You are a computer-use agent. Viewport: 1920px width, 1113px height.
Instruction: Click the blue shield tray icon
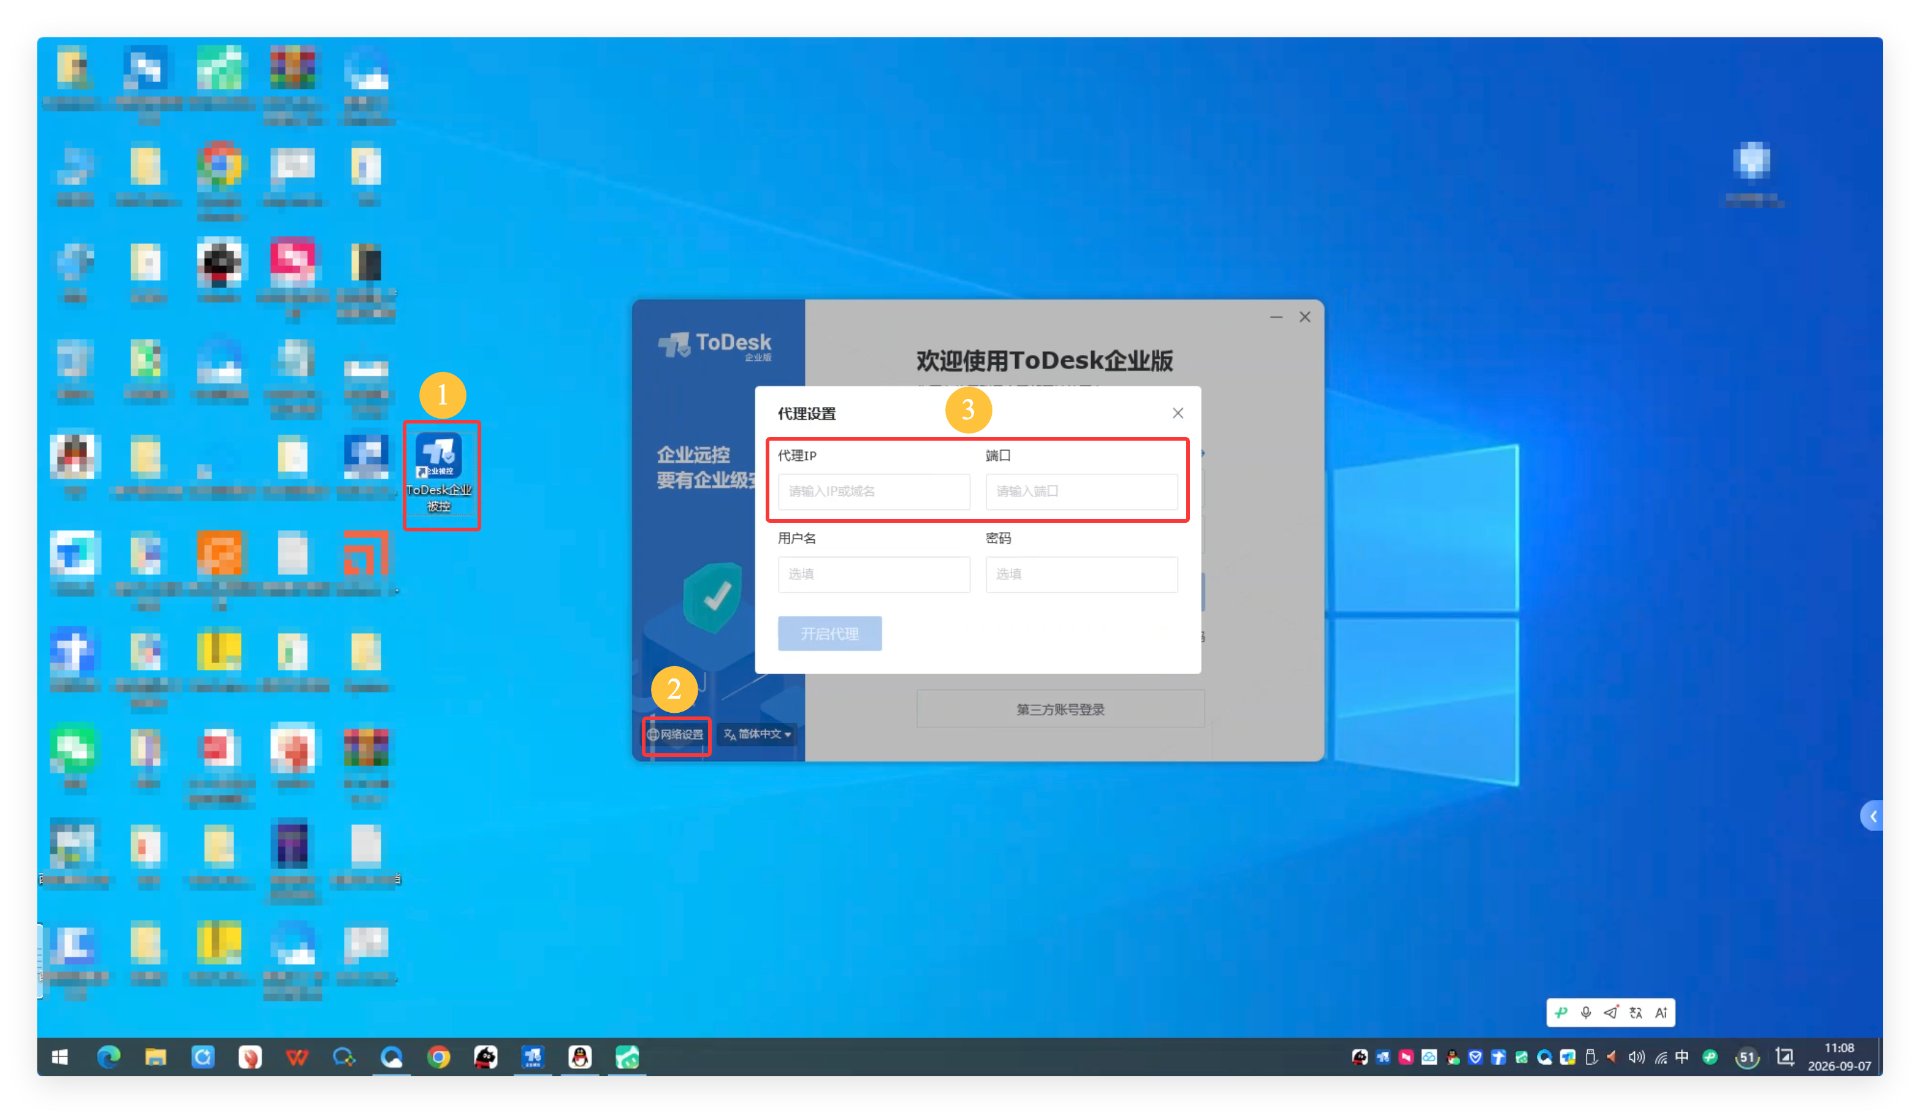coord(1475,1057)
